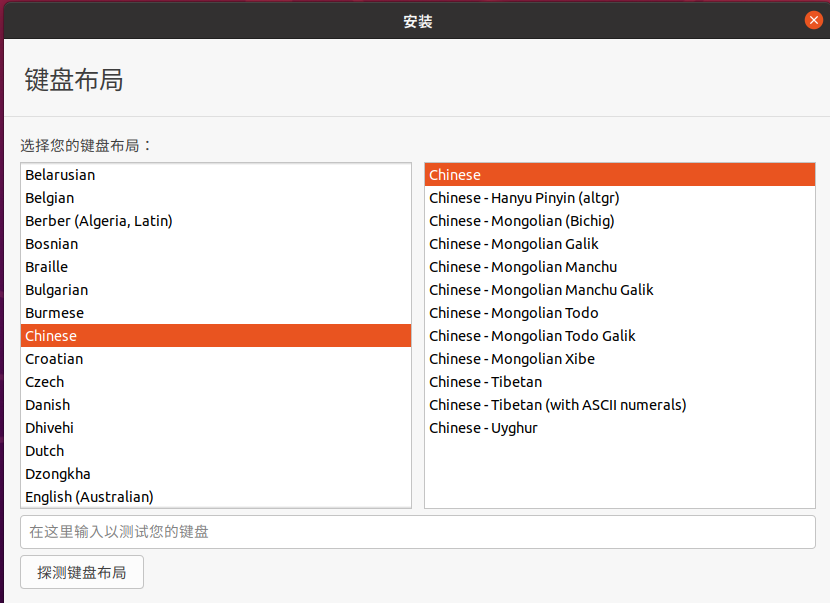Select Chinese - Mongolian Manchu Galik variant
This screenshot has width=830, height=603.
(620, 290)
